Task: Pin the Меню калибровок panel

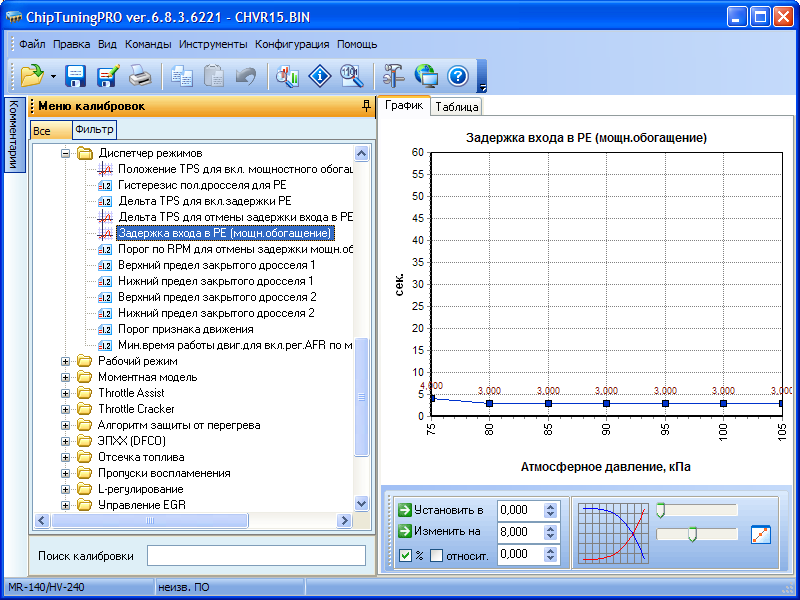Action: click(x=366, y=106)
